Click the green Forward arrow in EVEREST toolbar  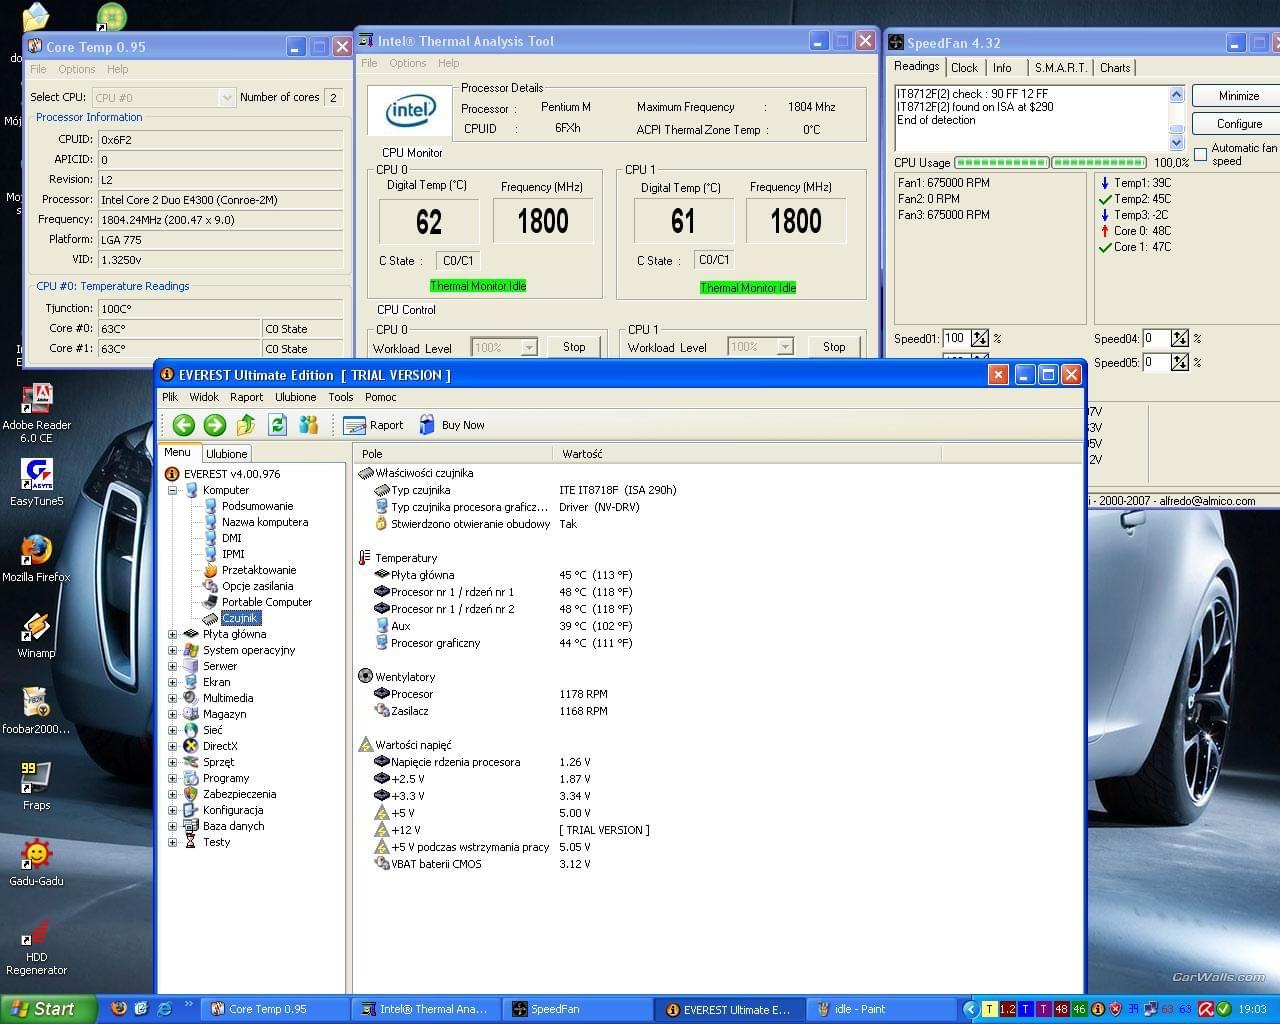[x=214, y=425]
